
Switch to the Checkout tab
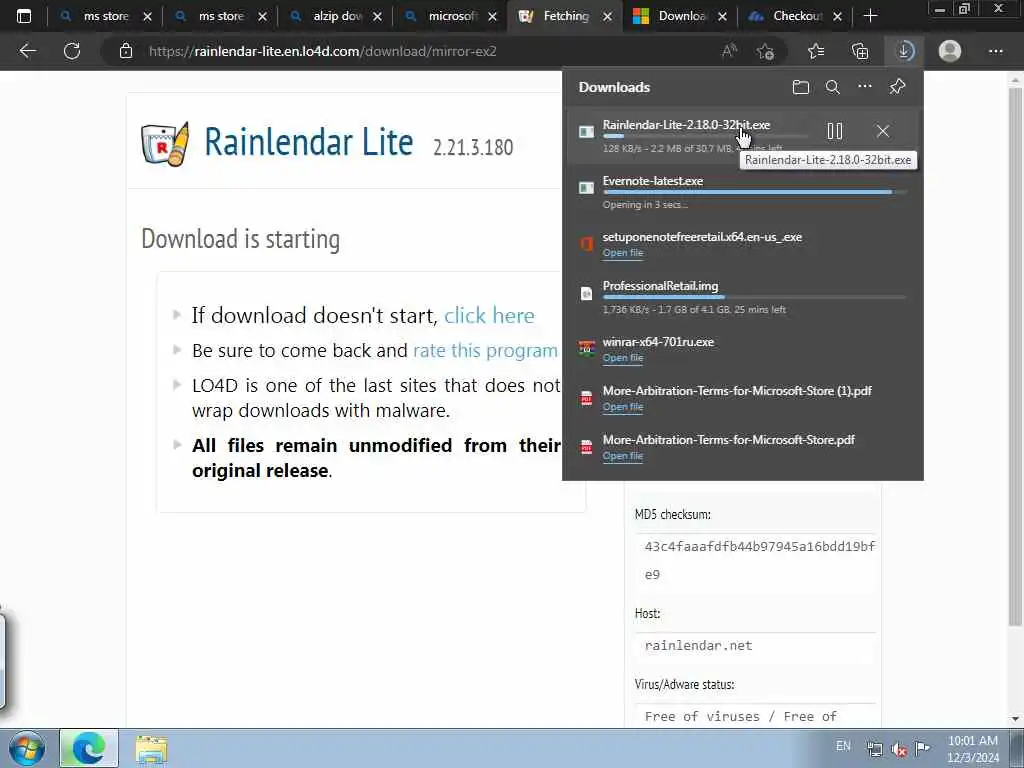point(795,16)
